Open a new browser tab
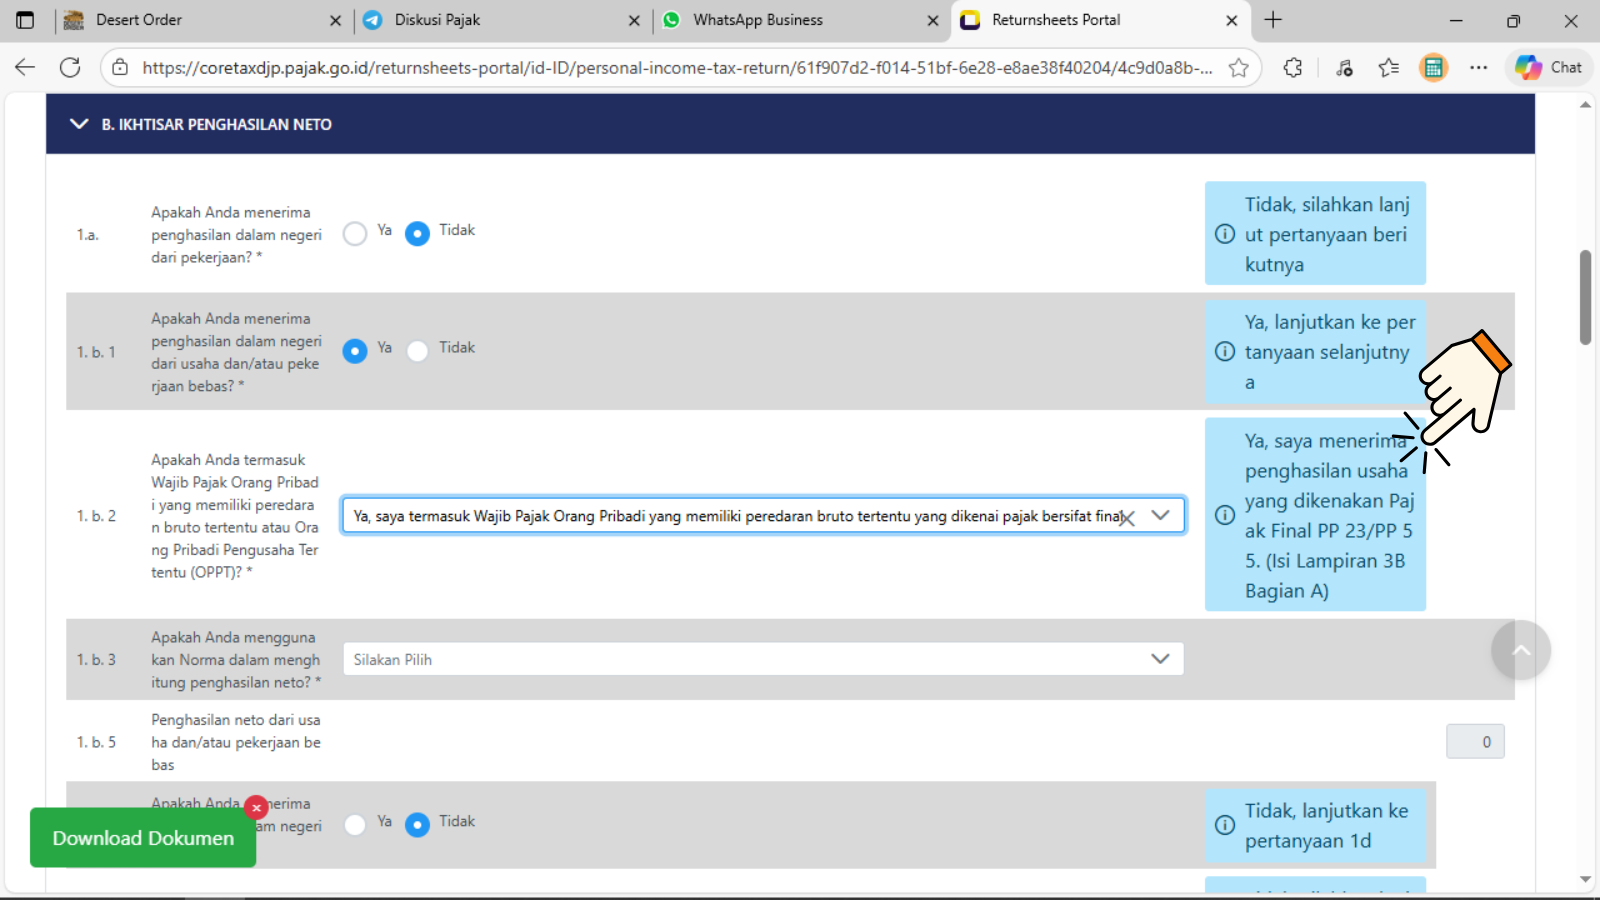Viewport: 1600px width, 900px height. coord(1273,20)
